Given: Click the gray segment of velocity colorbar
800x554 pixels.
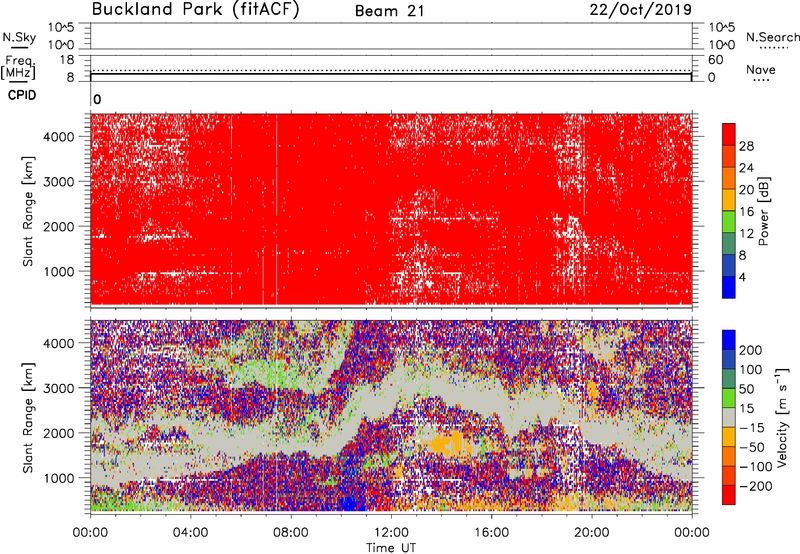Looking at the screenshot, I should 729,417.
